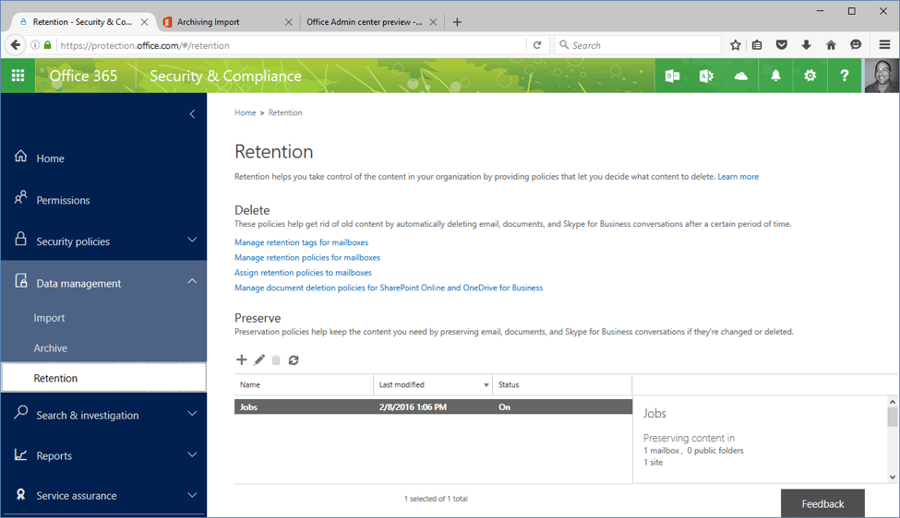Image resolution: width=900 pixels, height=518 pixels.
Task: Open the OneDrive cloud icon
Action: coord(741,76)
